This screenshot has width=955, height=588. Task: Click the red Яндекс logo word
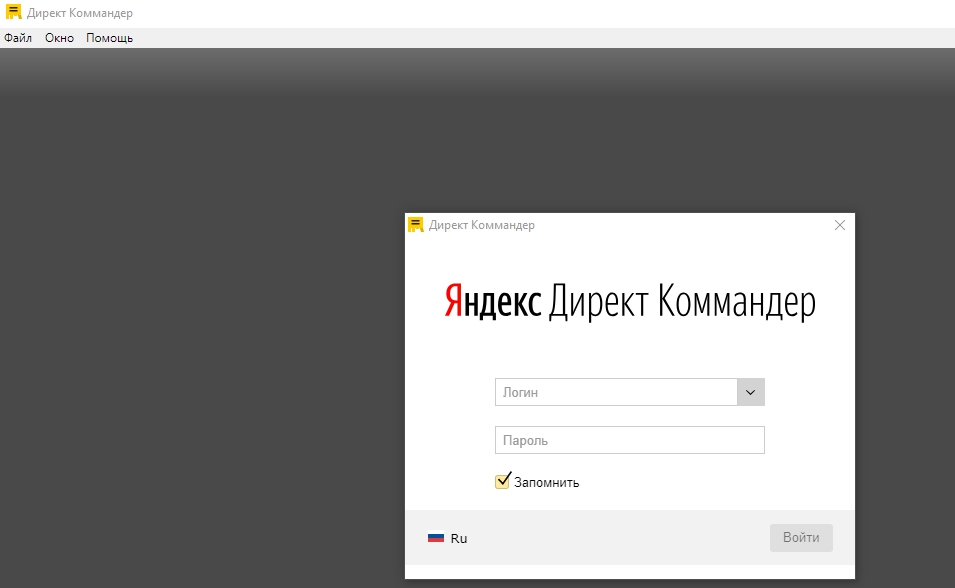[x=493, y=301]
